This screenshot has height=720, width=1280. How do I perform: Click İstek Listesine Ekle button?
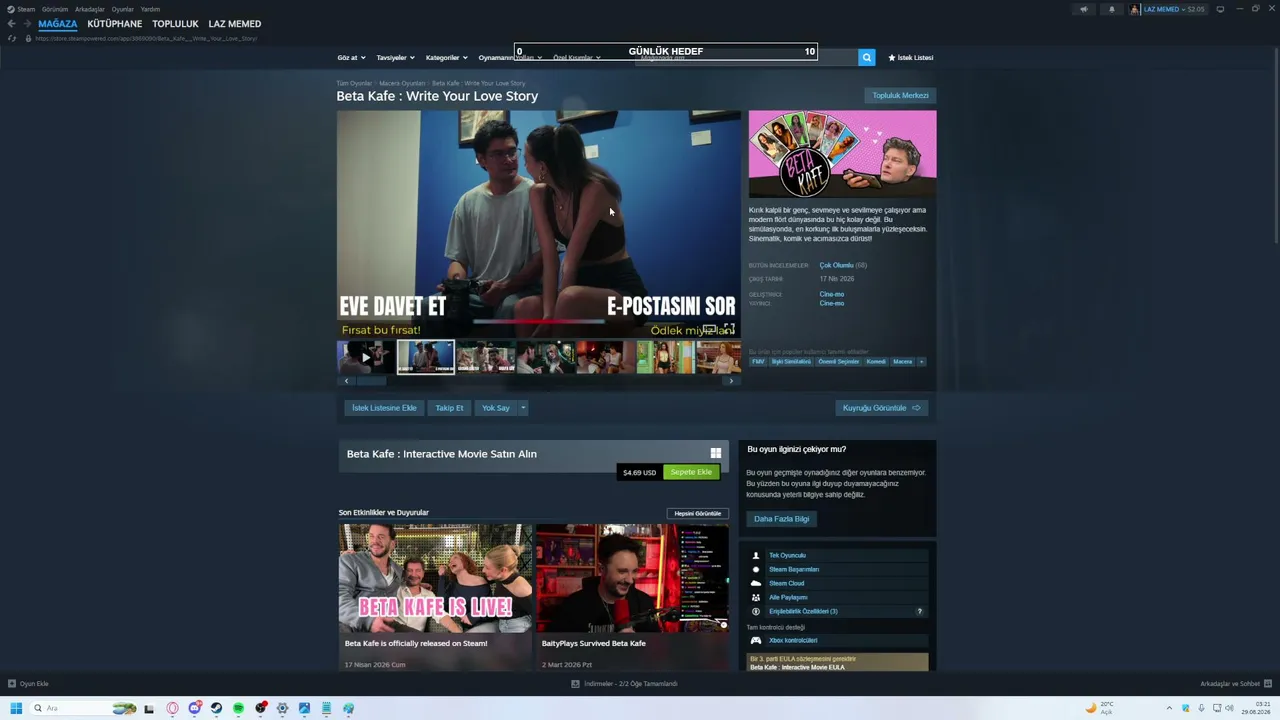tap(384, 408)
